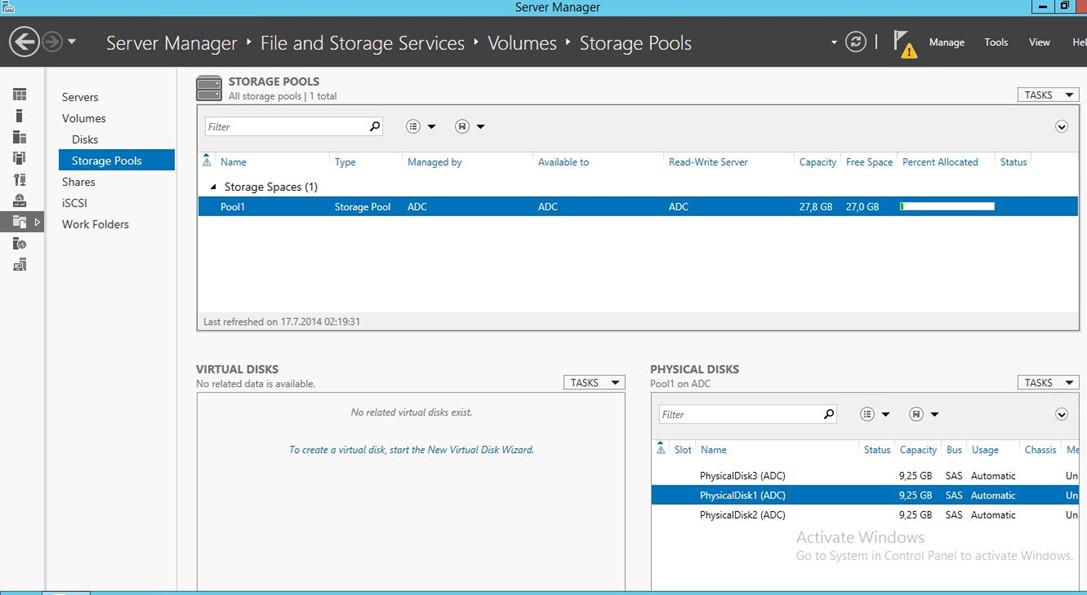Sort storage pools by Name column
This screenshot has height=595, width=1087.
click(233, 162)
